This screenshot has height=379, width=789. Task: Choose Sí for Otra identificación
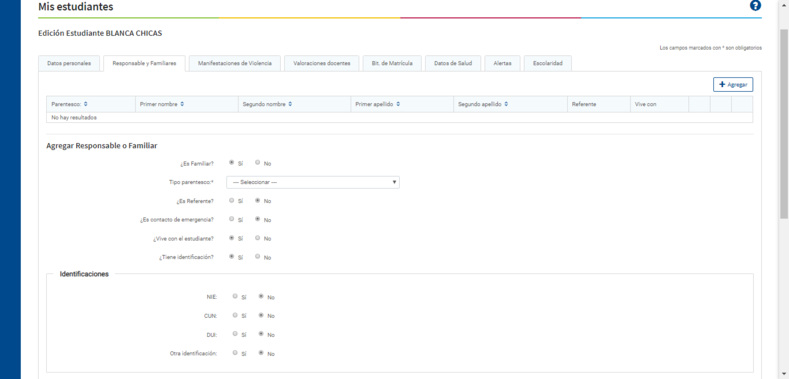pyautogui.click(x=235, y=353)
